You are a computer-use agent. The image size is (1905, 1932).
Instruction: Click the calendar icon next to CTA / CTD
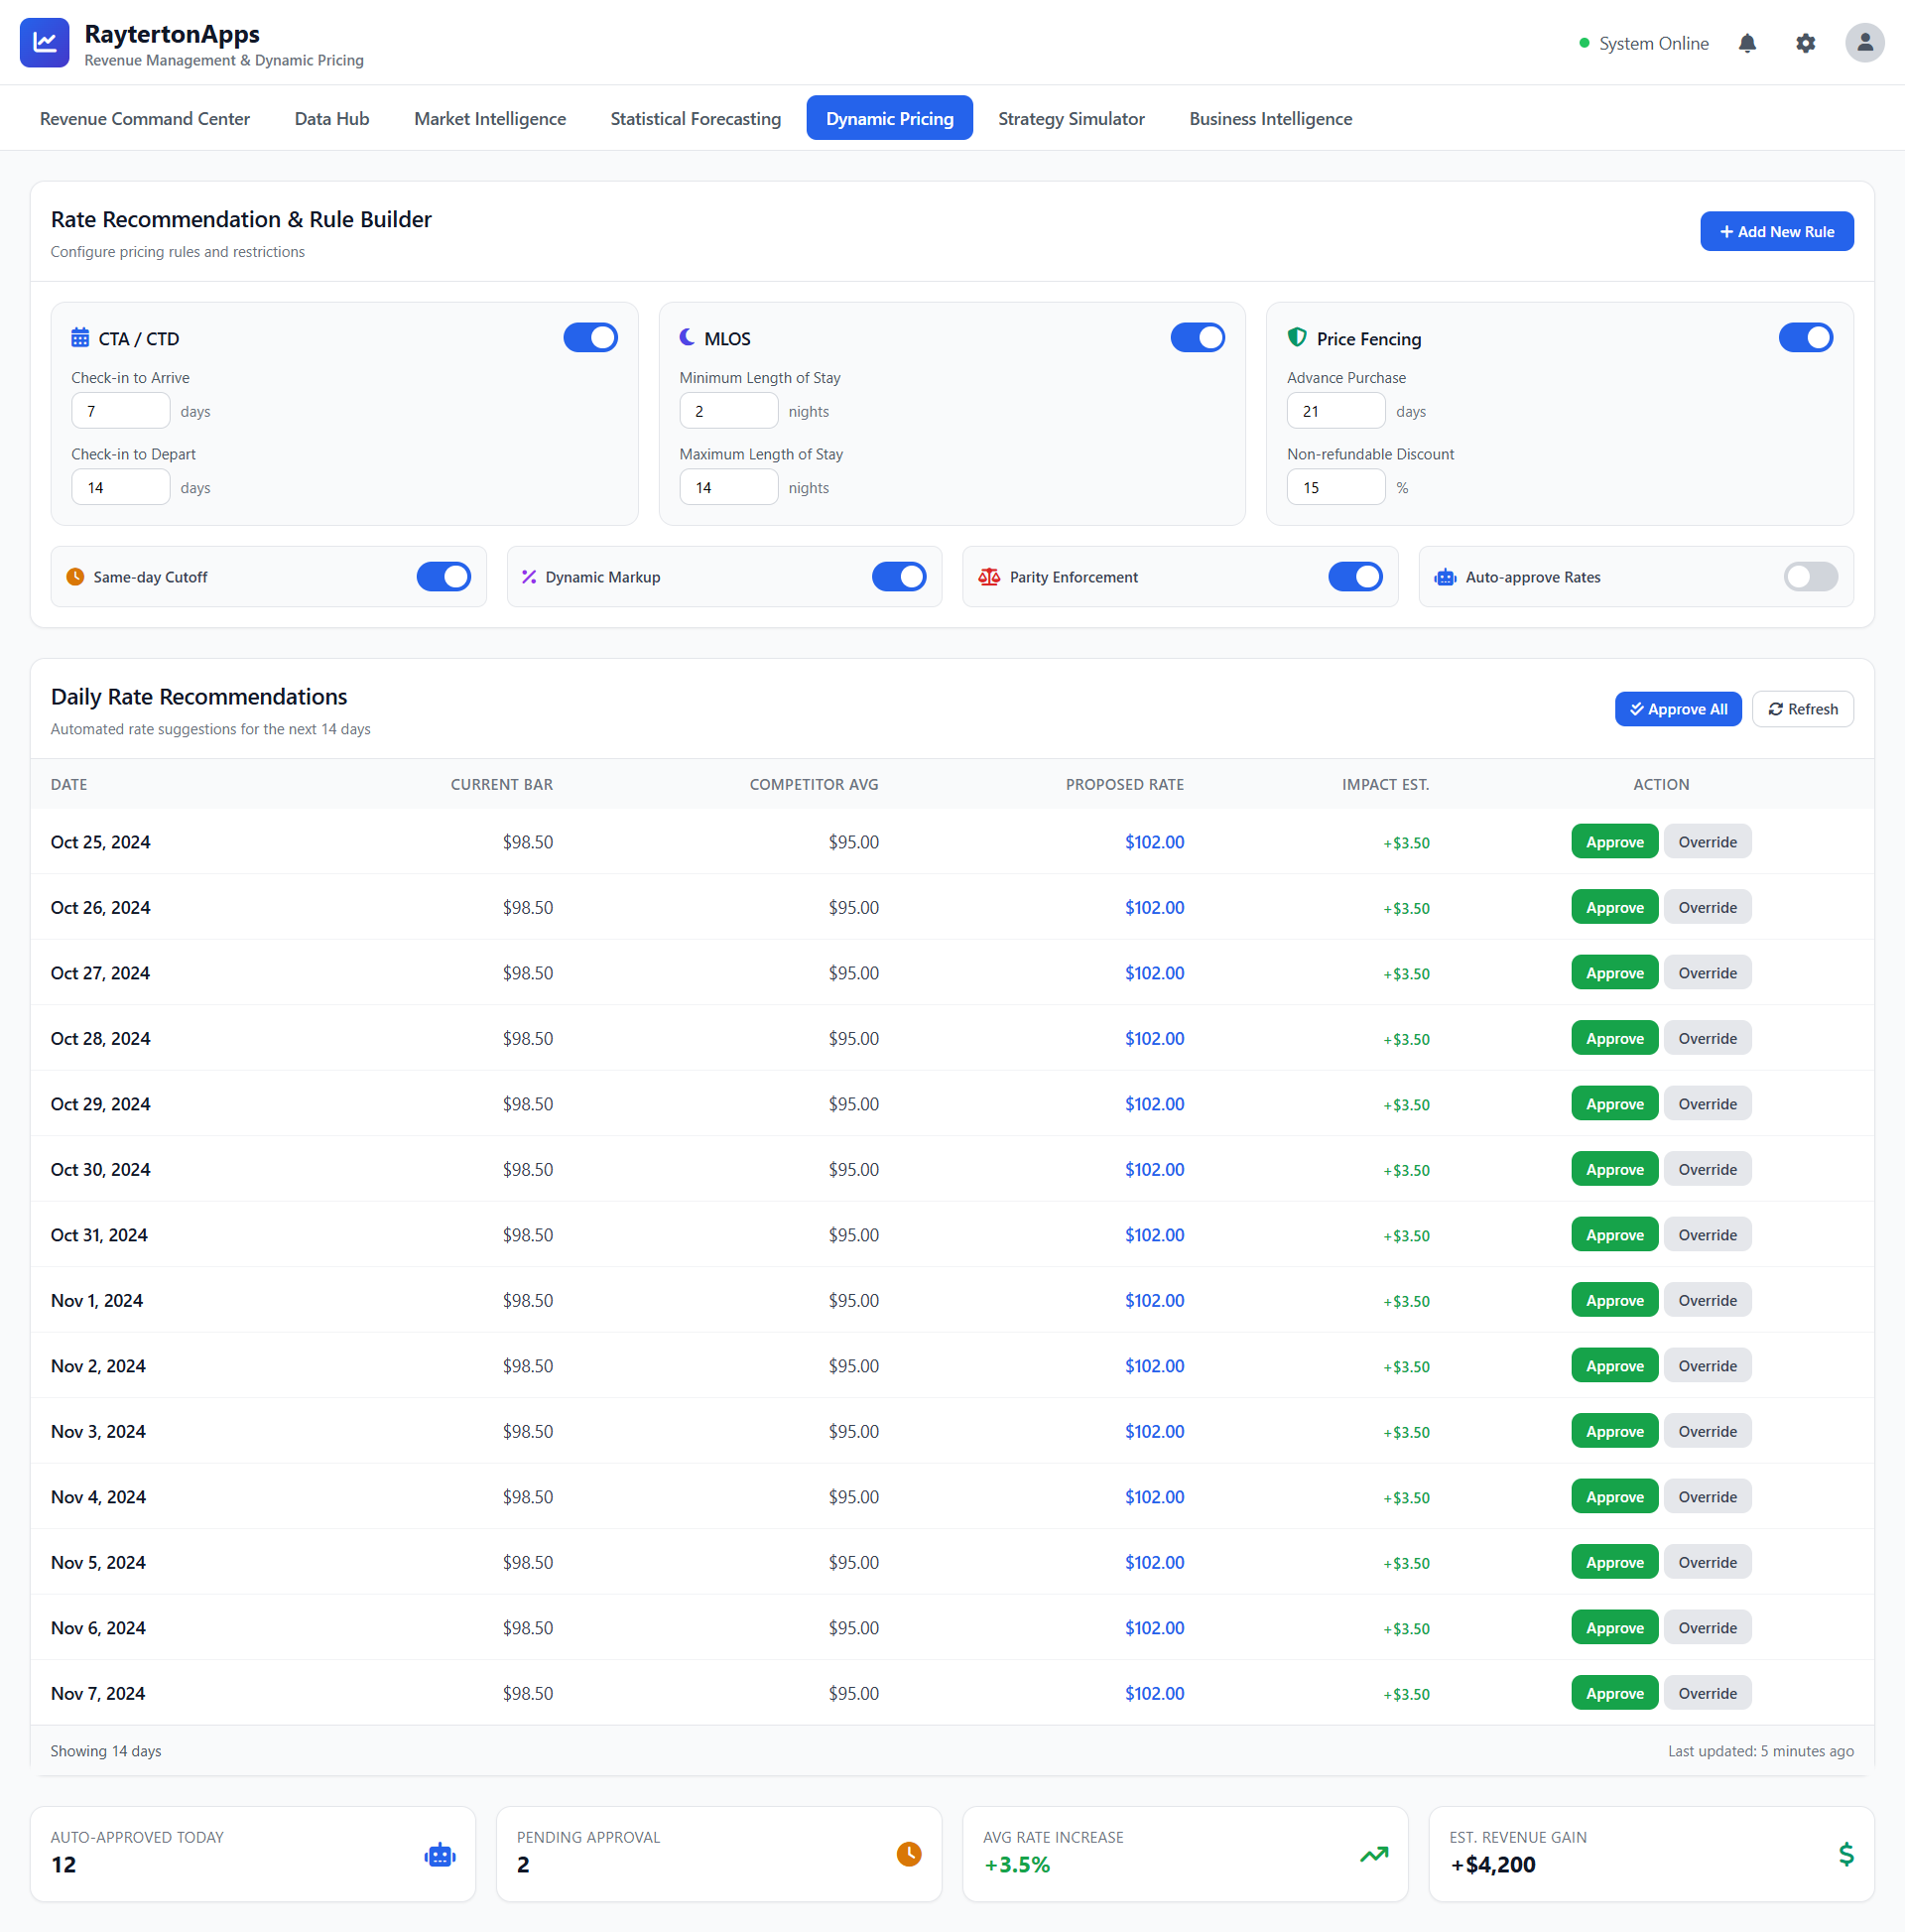click(x=81, y=338)
